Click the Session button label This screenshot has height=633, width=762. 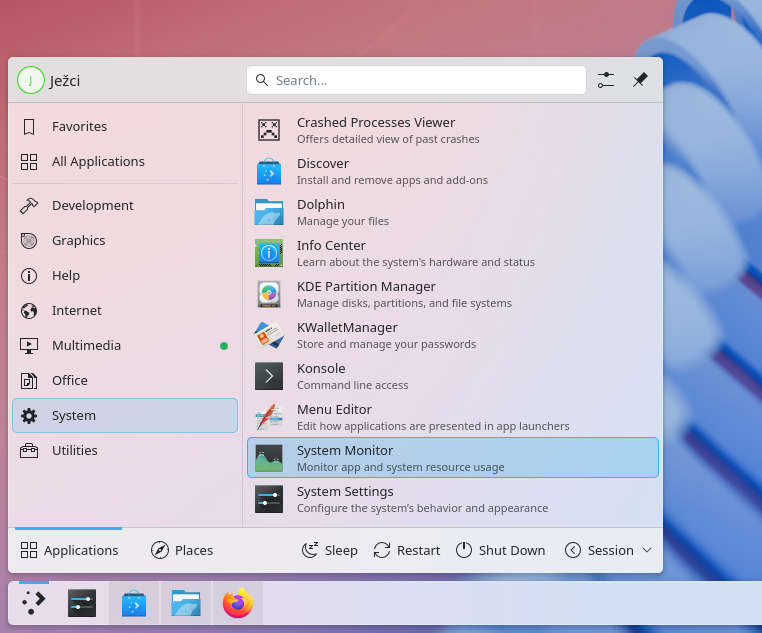(x=610, y=550)
